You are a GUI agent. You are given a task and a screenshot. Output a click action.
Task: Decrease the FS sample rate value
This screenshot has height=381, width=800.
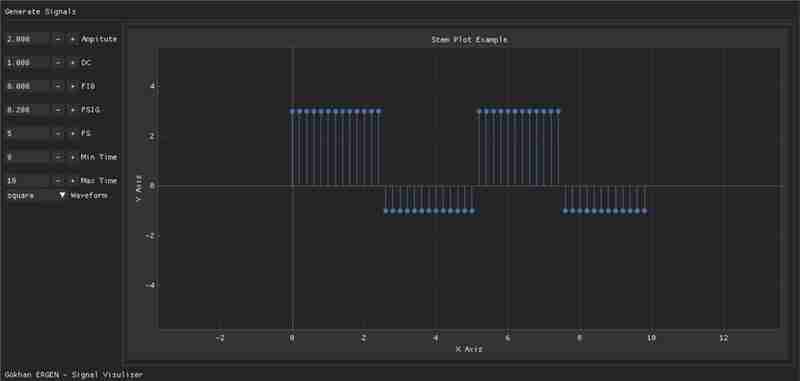coord(58,133)
